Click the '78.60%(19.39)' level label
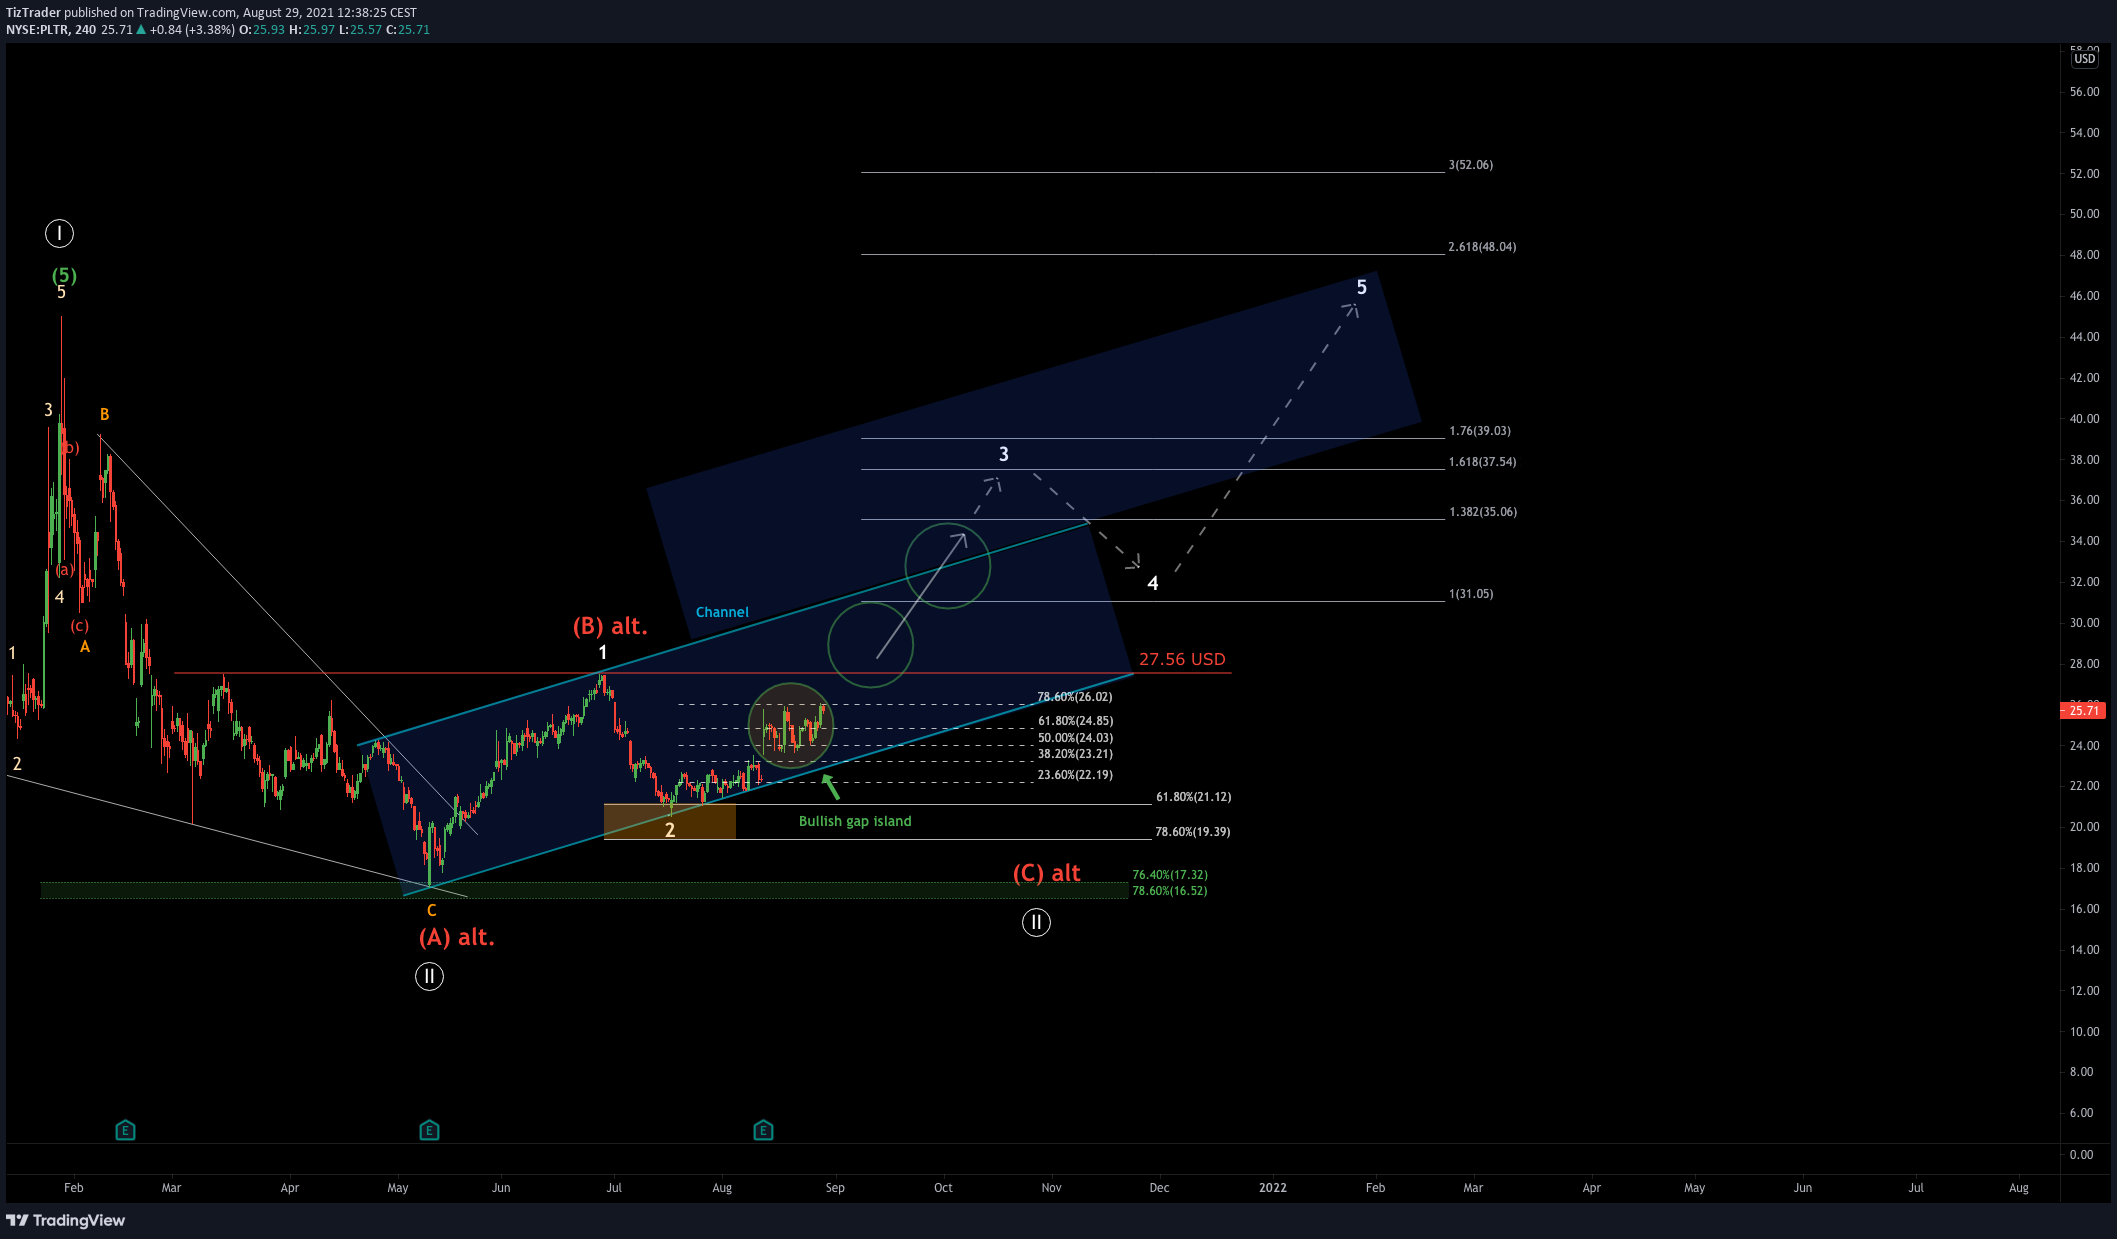The image size is (2117, 1239). 1192,832
